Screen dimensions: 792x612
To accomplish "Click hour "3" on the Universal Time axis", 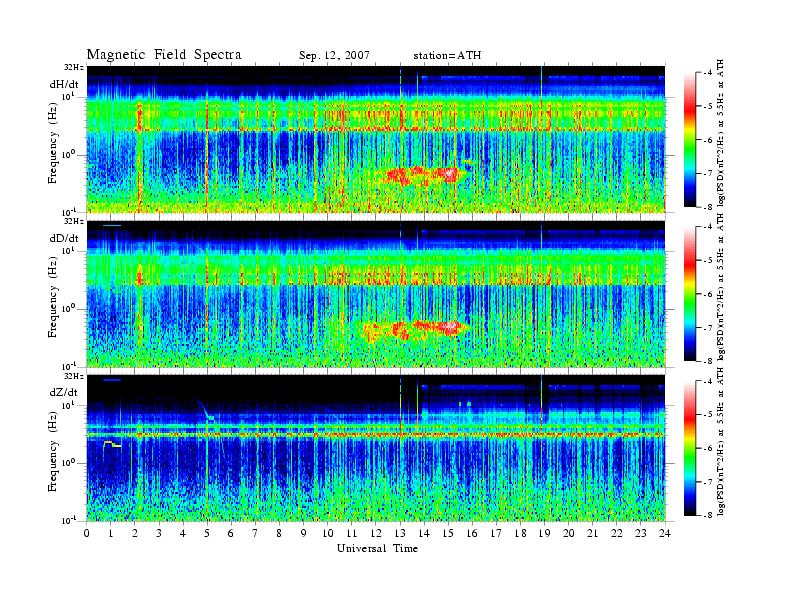I will pos(159,534).
